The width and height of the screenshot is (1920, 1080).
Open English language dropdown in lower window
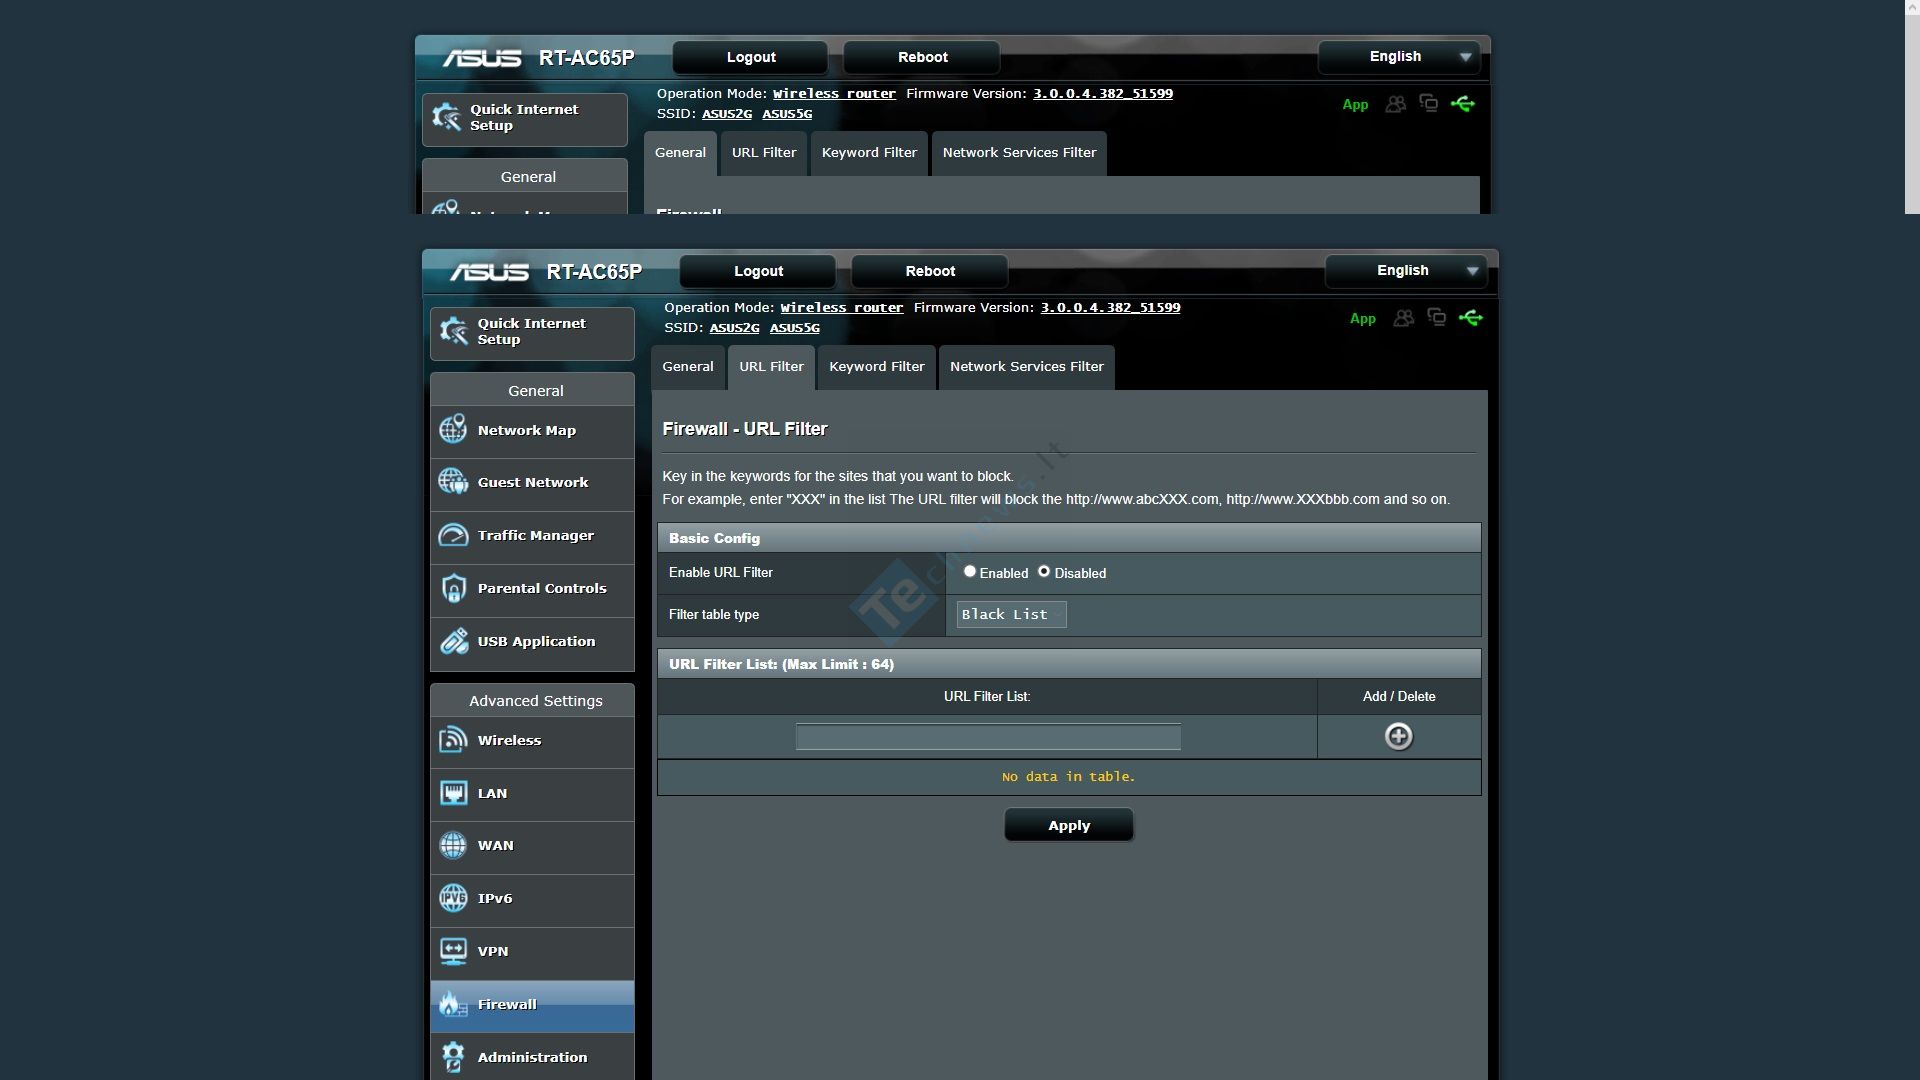point(1405,271)
